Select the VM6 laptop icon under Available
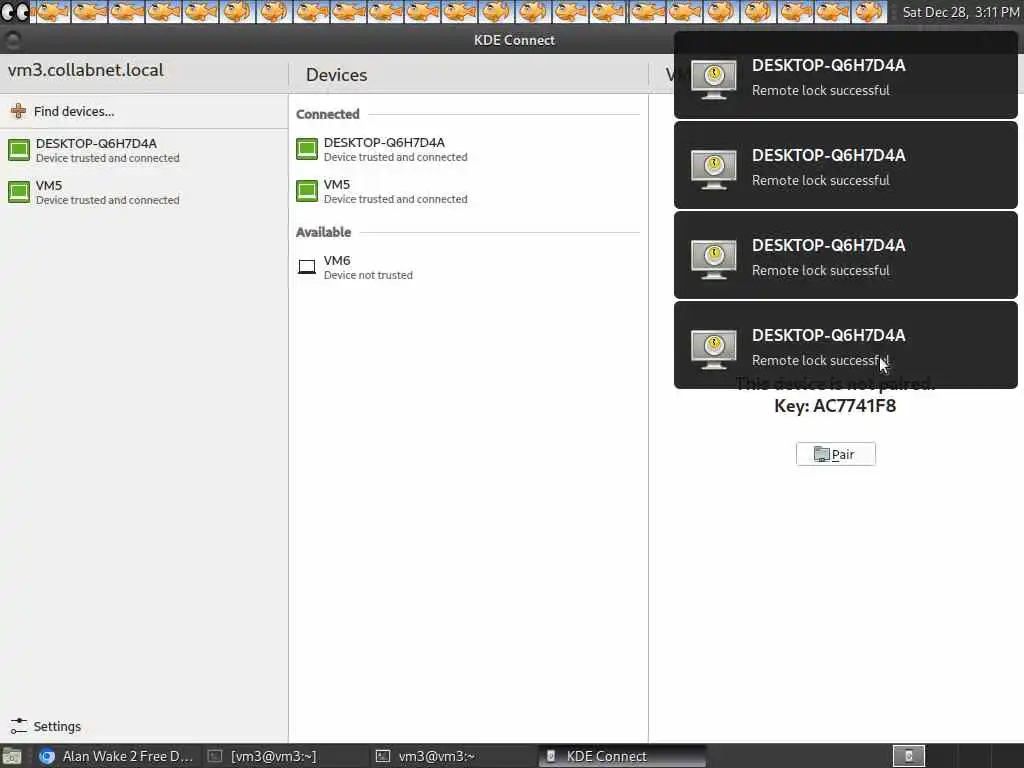The width and height of the screenshot is (1024, 768). point(307,267)
